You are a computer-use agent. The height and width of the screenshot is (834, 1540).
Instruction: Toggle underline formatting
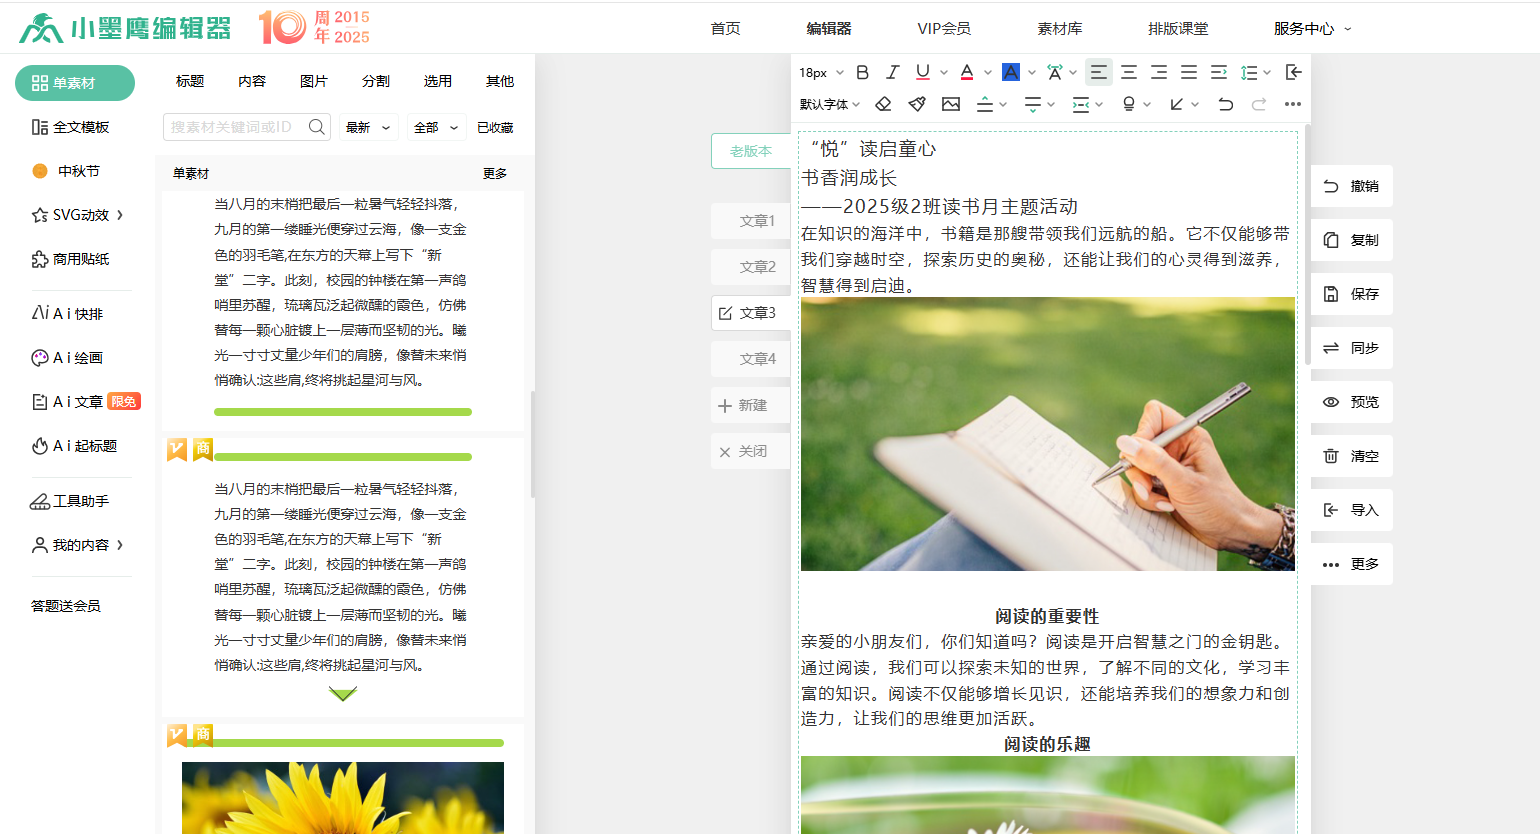click(x=922, y=72)
